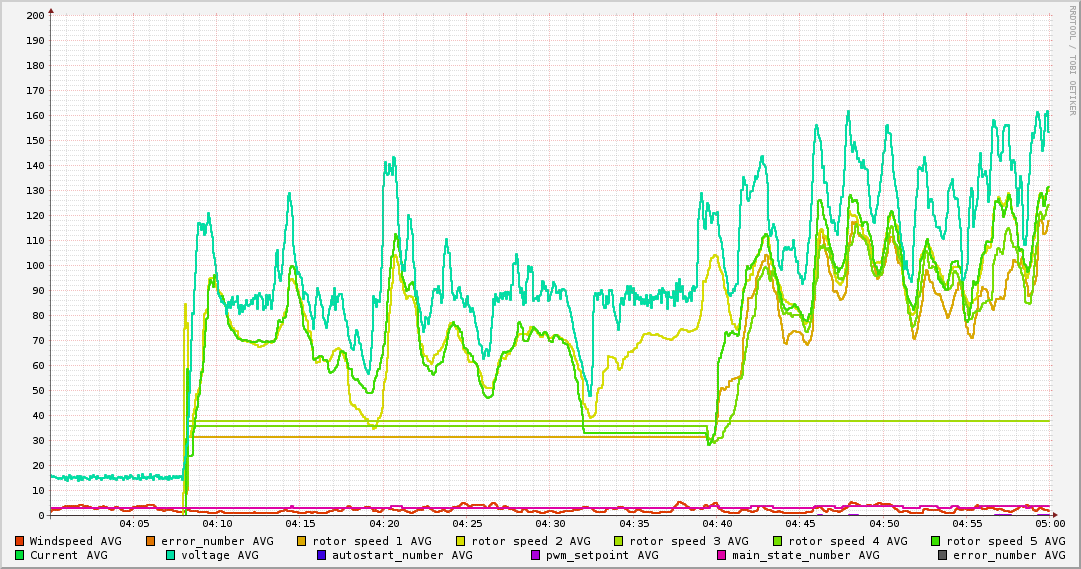Click the 70 value on vertical axis
1081x569 pixels.
[x=39, y=341]
